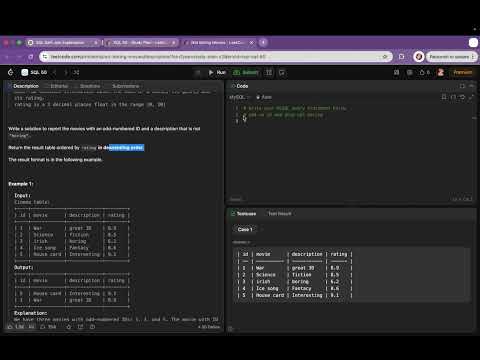Switch to the Description tab
480x360 pixels.
[23, 86]
